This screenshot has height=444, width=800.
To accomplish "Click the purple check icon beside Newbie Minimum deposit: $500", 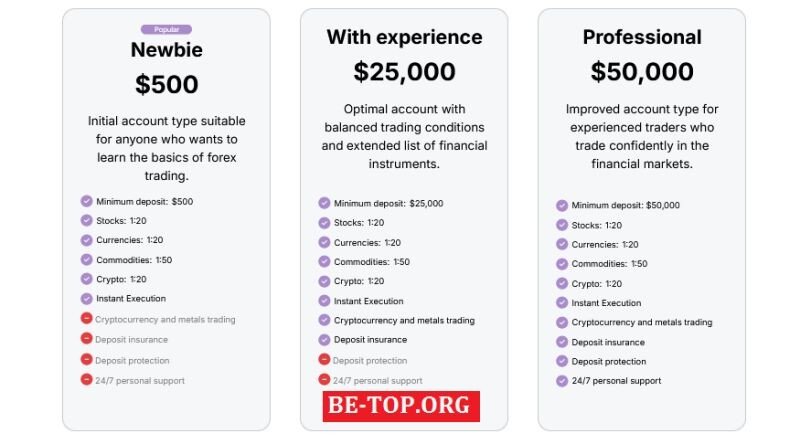I will (x=86, y=201).
